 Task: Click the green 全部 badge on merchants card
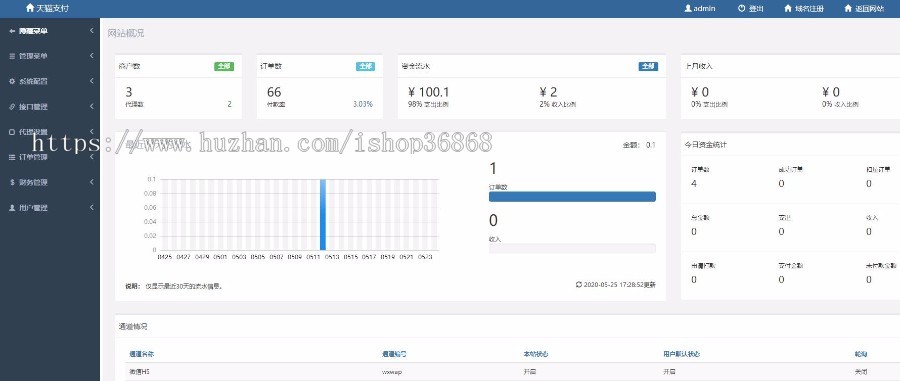(224, 67)
